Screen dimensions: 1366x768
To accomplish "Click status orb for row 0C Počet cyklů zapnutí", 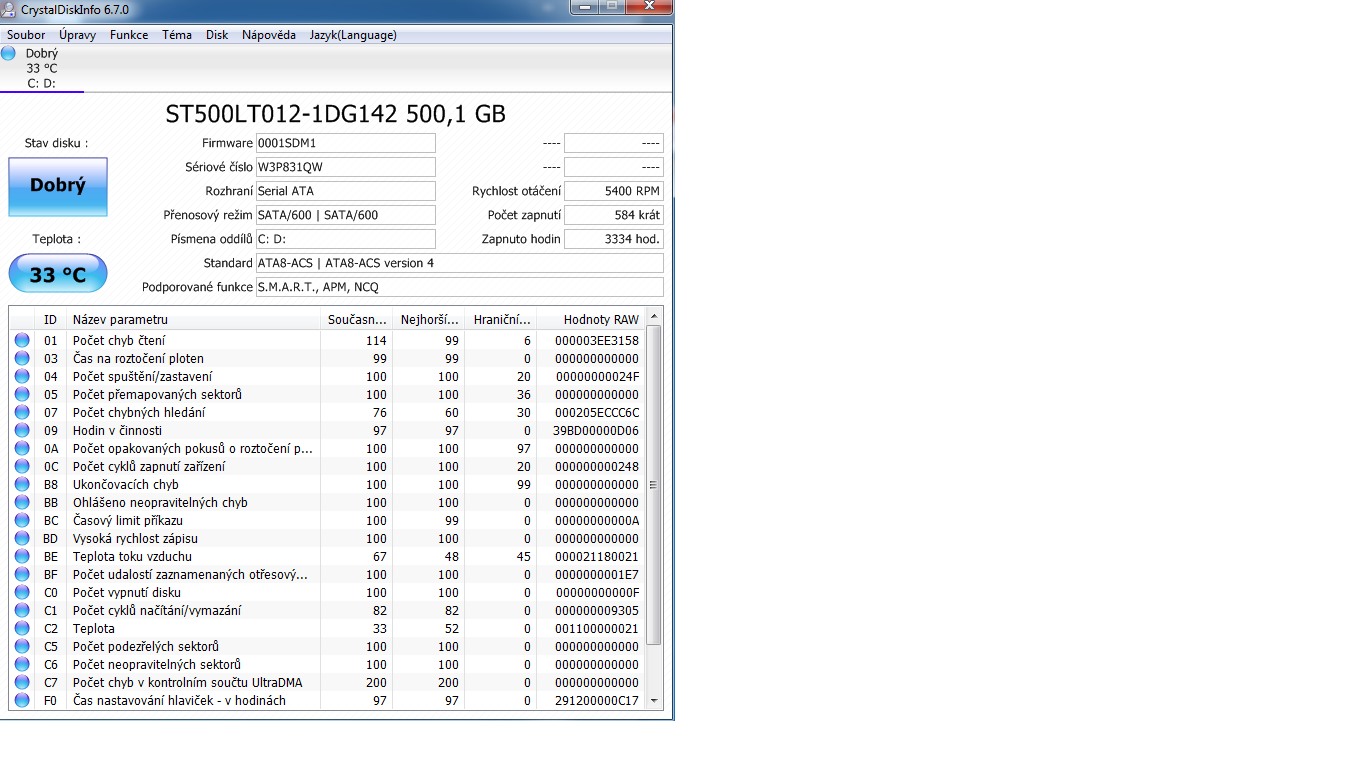I will coord(22,467).
